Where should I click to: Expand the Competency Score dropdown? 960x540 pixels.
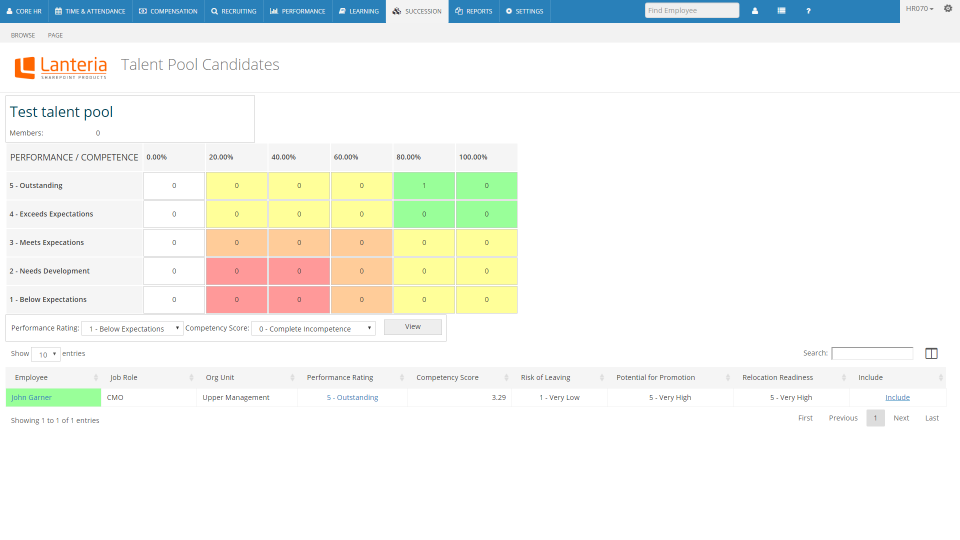coord(313,328)
